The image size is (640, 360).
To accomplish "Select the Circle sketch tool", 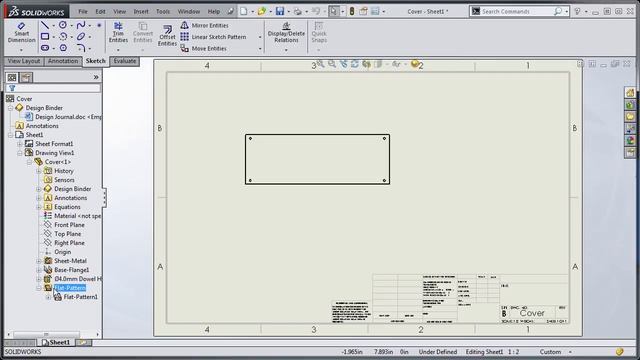I will coord(62,25).
